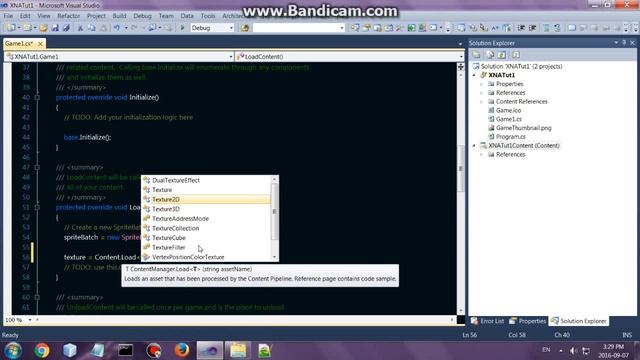The image size is (640, 360).
Task: Open the Refactor menu
Action: 69,16
